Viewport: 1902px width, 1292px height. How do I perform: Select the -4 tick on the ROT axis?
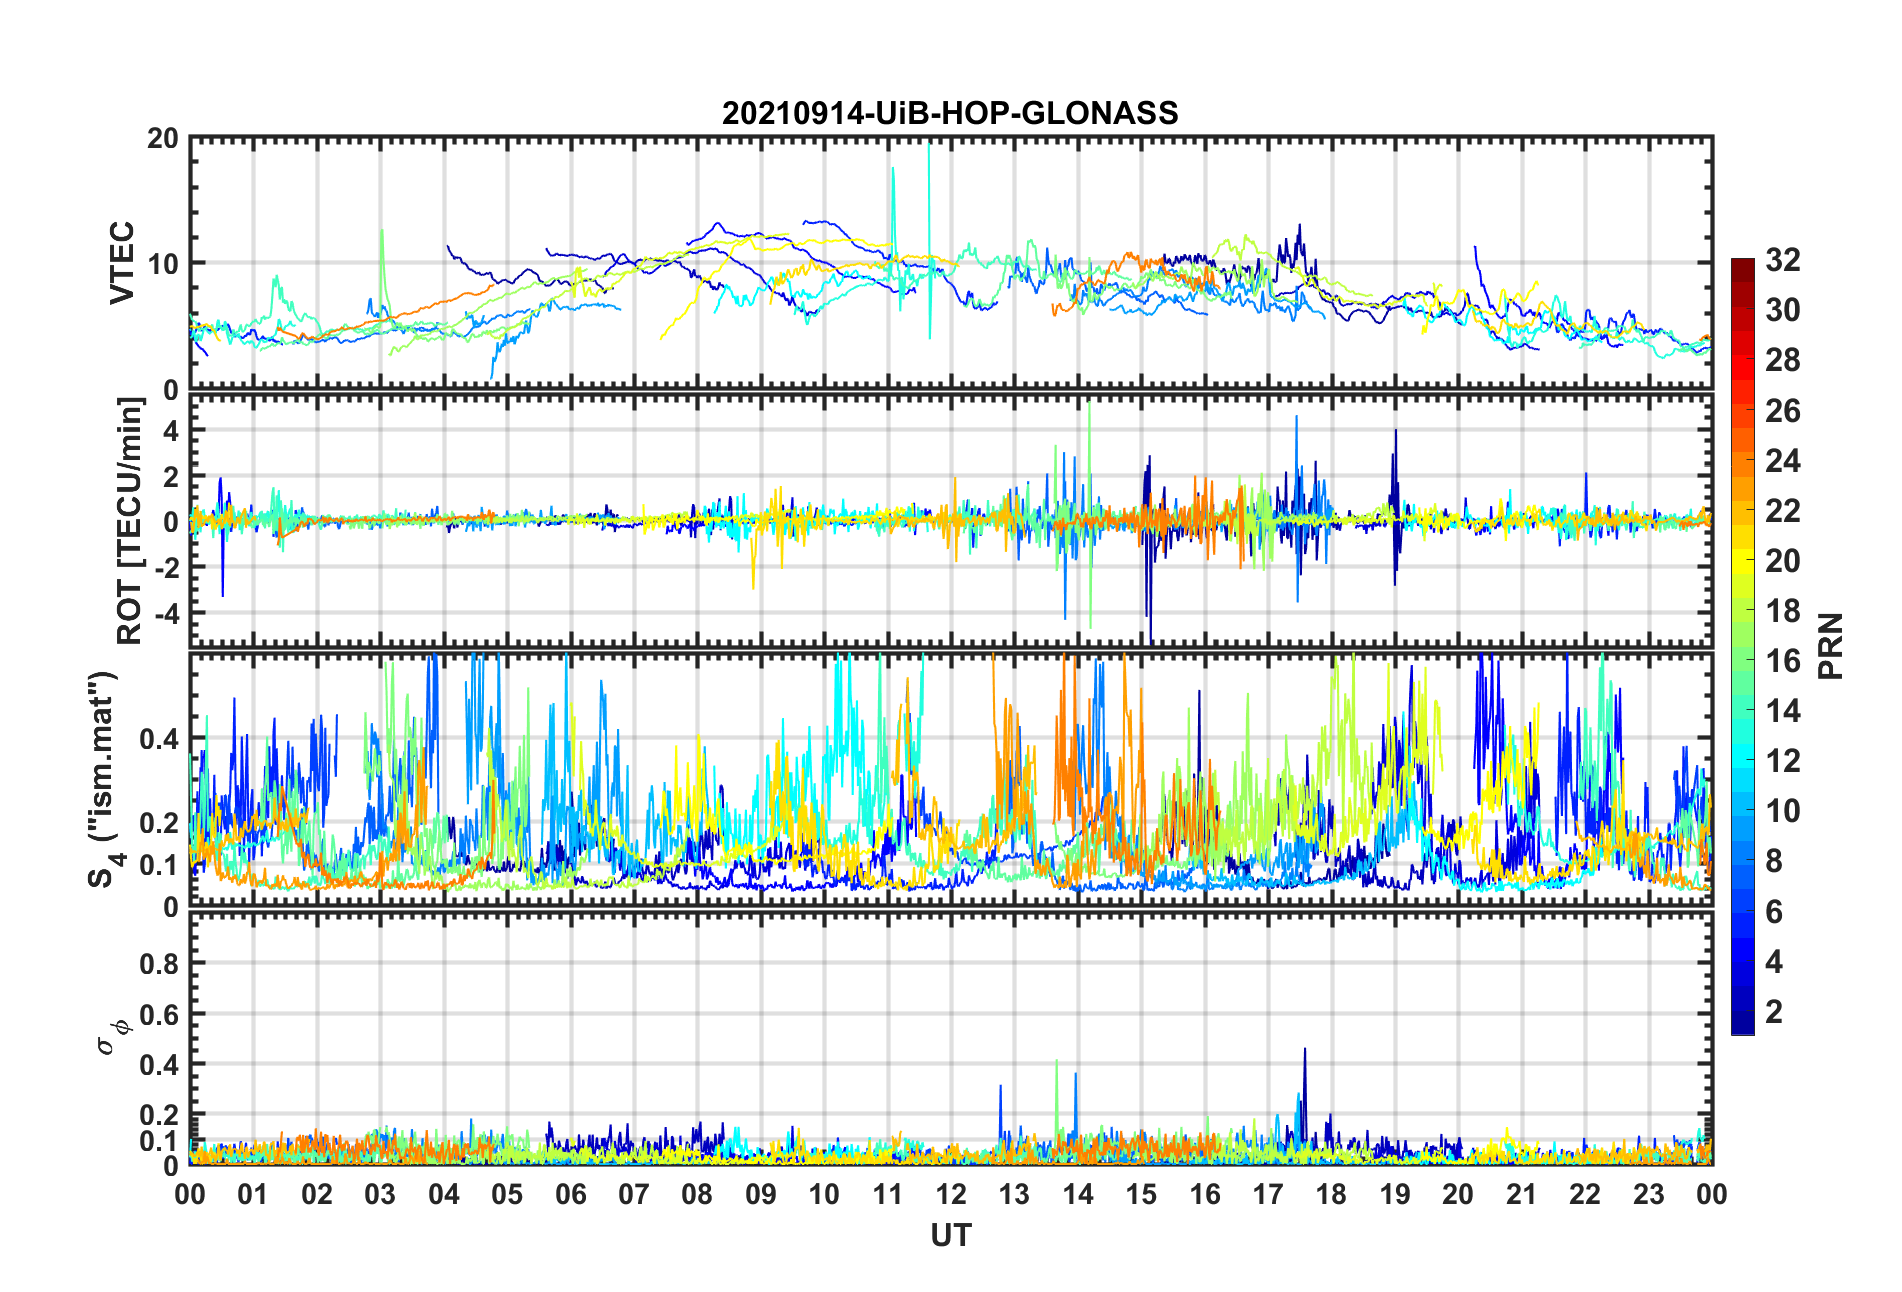pyautogui.click(x=166, y=612)
